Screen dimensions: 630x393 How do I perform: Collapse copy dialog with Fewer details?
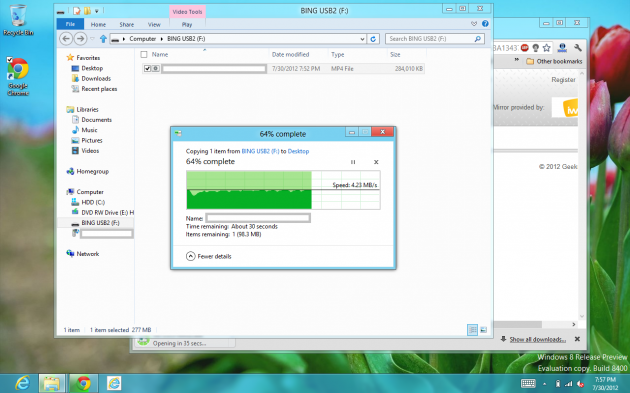(x=209, y=256)
